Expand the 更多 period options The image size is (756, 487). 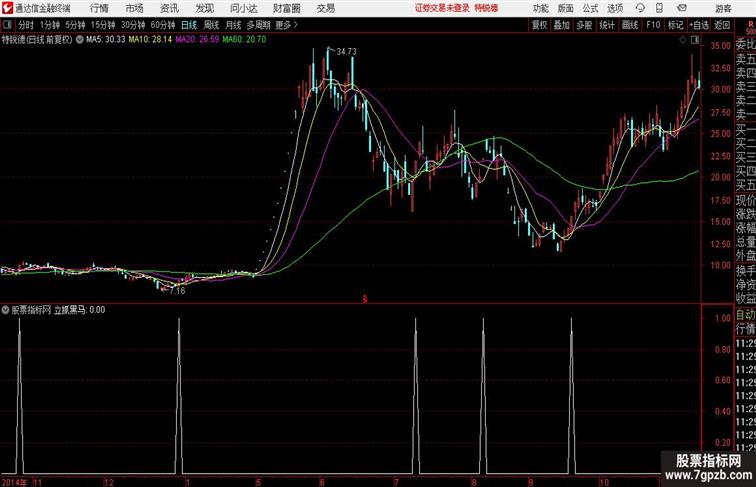[x=286, y=25]
